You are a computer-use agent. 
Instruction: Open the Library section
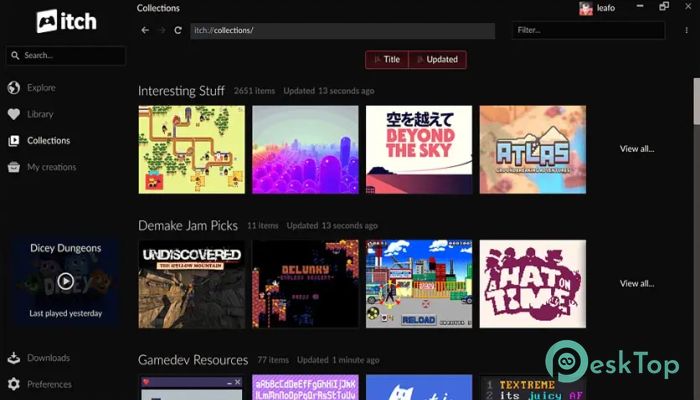pyautogui.click(x=40, y=114)
